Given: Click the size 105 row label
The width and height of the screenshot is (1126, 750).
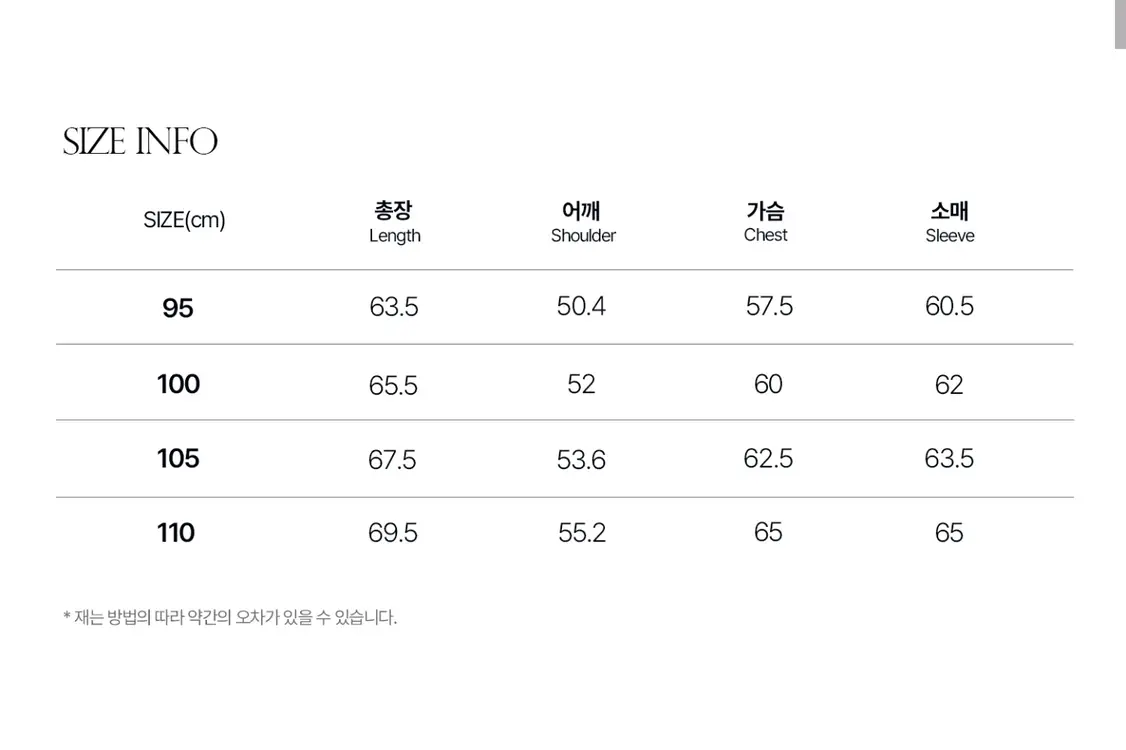Looking at the screenshot, I should 178,458.
